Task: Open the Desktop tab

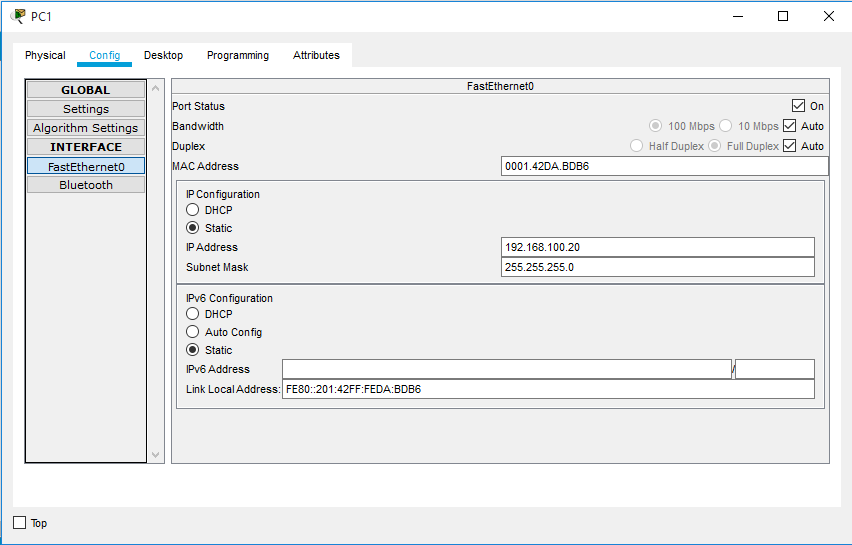Action: (163, 56)
